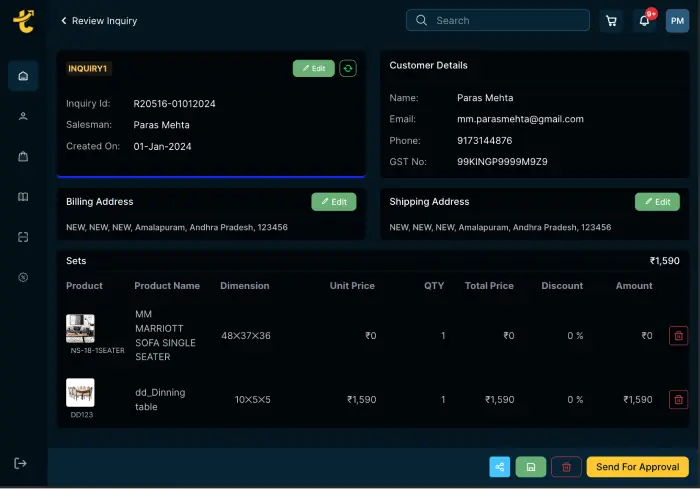Go back using Review Inquiry arrow

pos(64,21)
